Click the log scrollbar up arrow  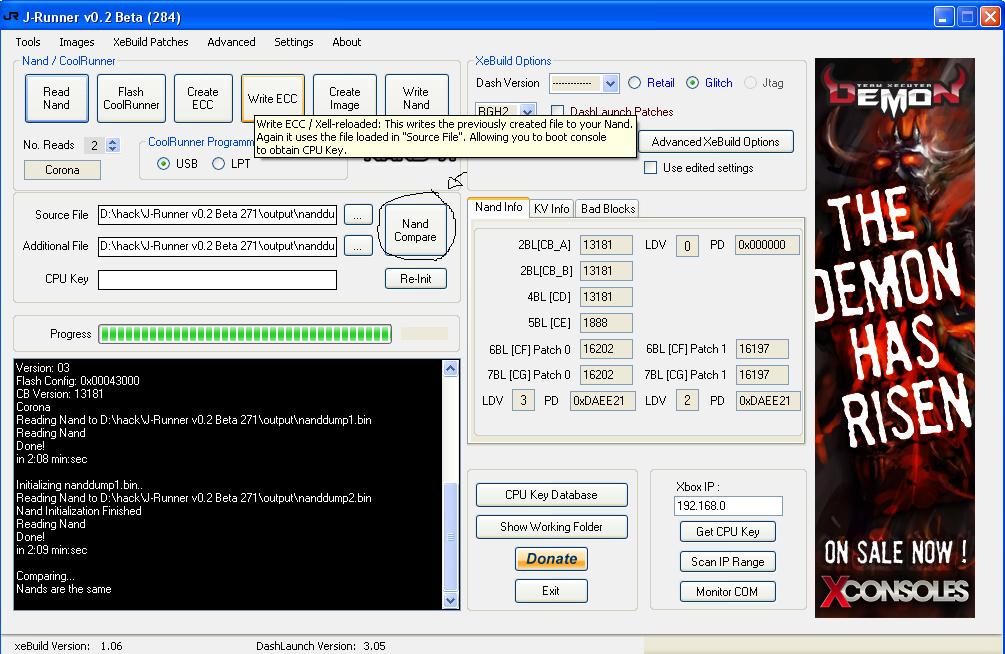(x=451, y=368)
